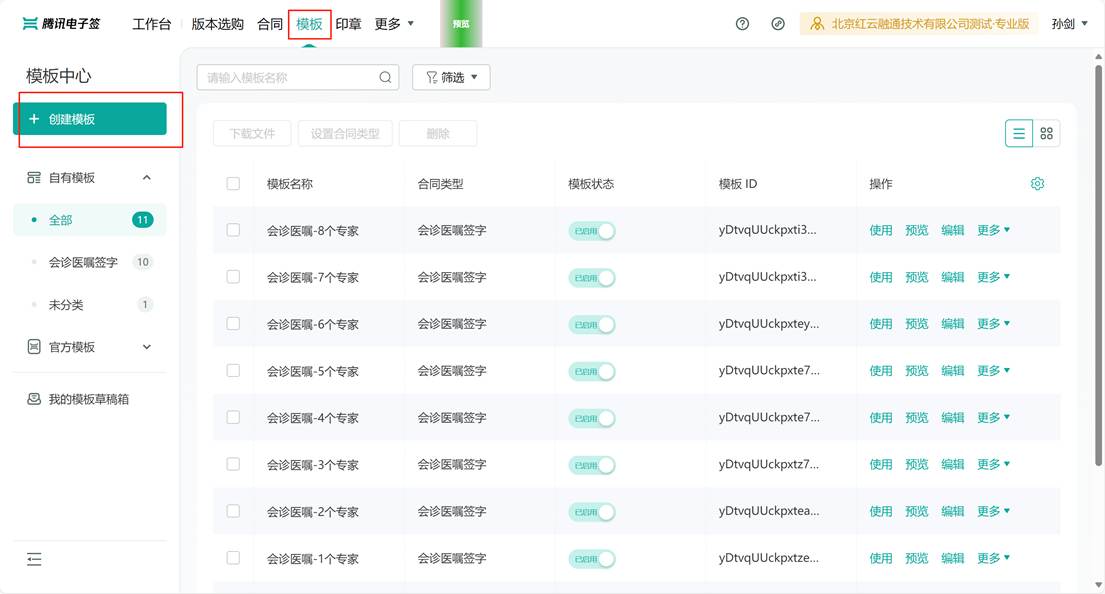
Task: Toggle status switch for 会诊医嘱-8个专家
Action: tap(591, 231)
